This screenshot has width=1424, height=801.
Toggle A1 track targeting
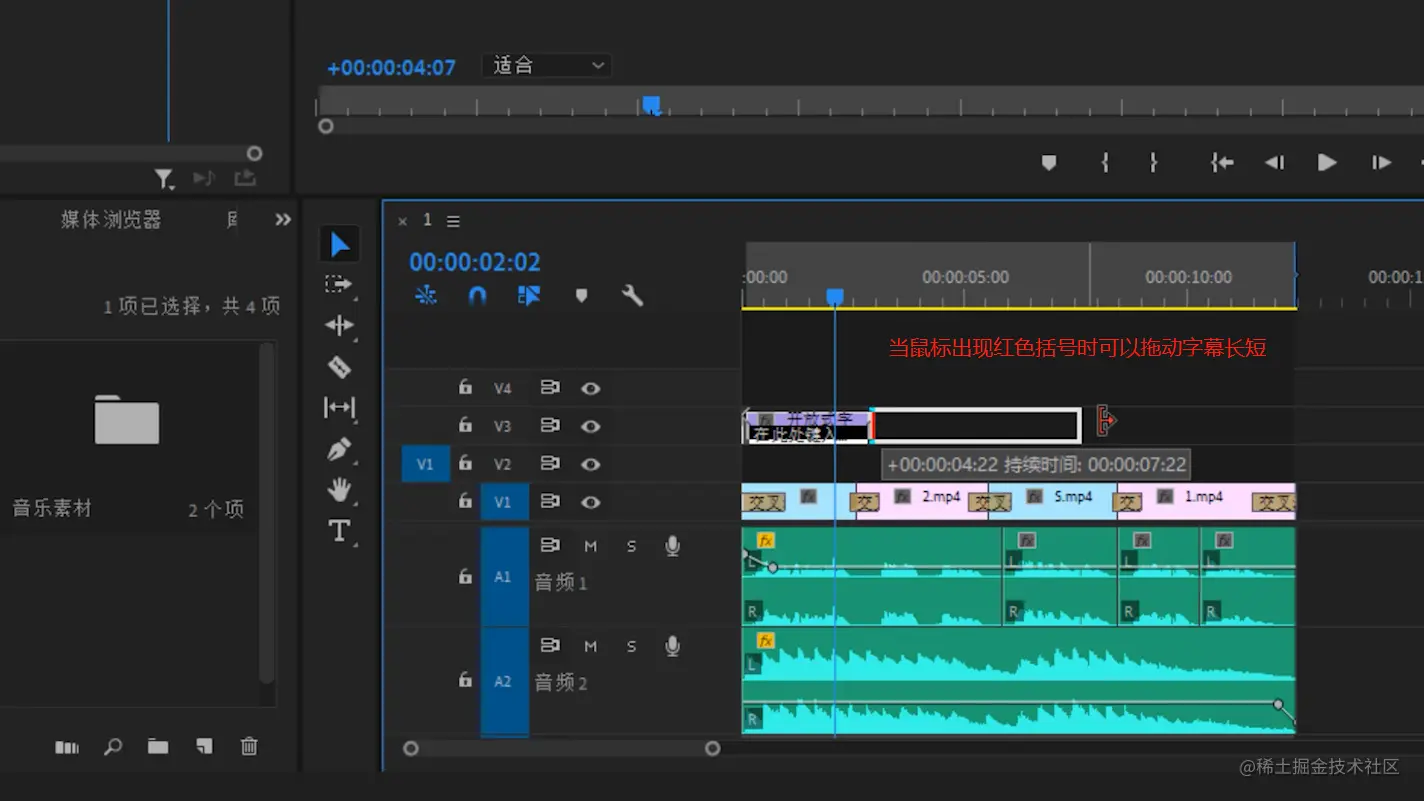tap(503, 577)
